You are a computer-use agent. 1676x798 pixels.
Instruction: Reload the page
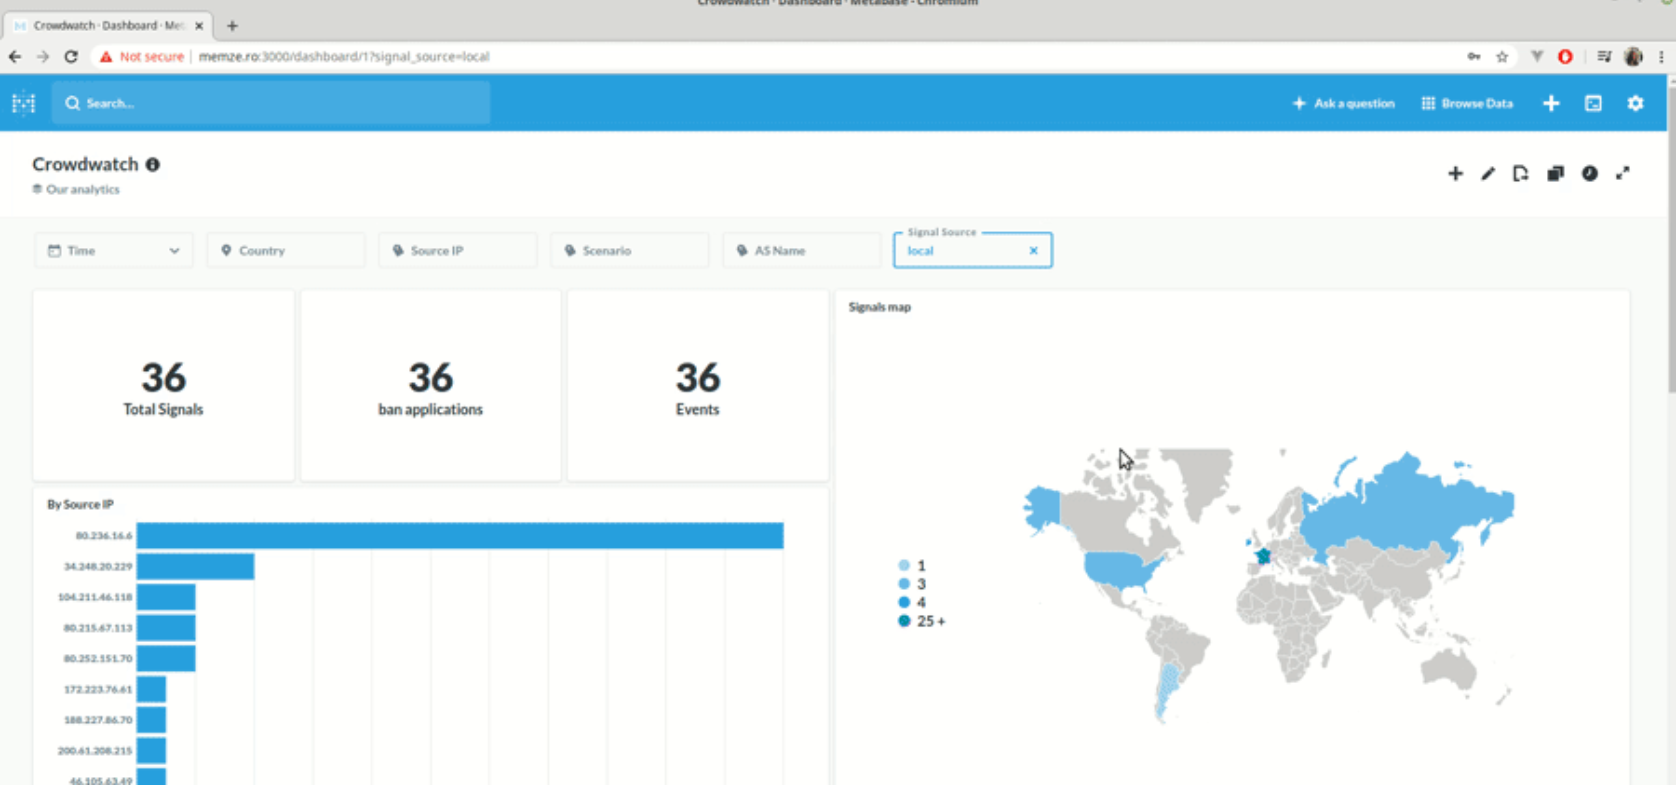point(71,57)
